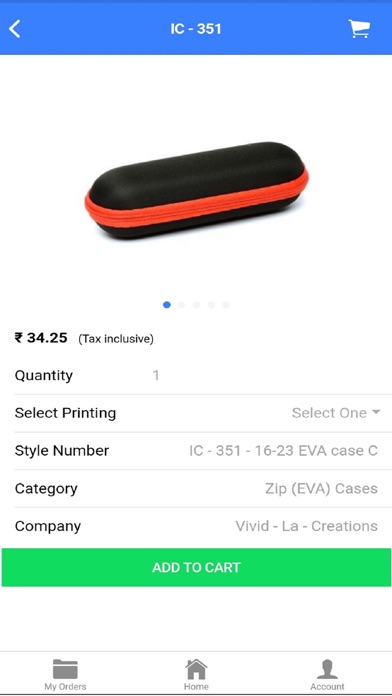
Task: Open My Orders folder icon
Action: (x=65, y=669)
